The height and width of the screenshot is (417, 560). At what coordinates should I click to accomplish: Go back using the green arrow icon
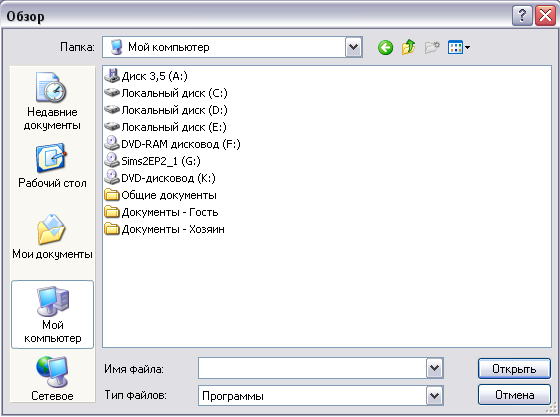click(385, 47)
